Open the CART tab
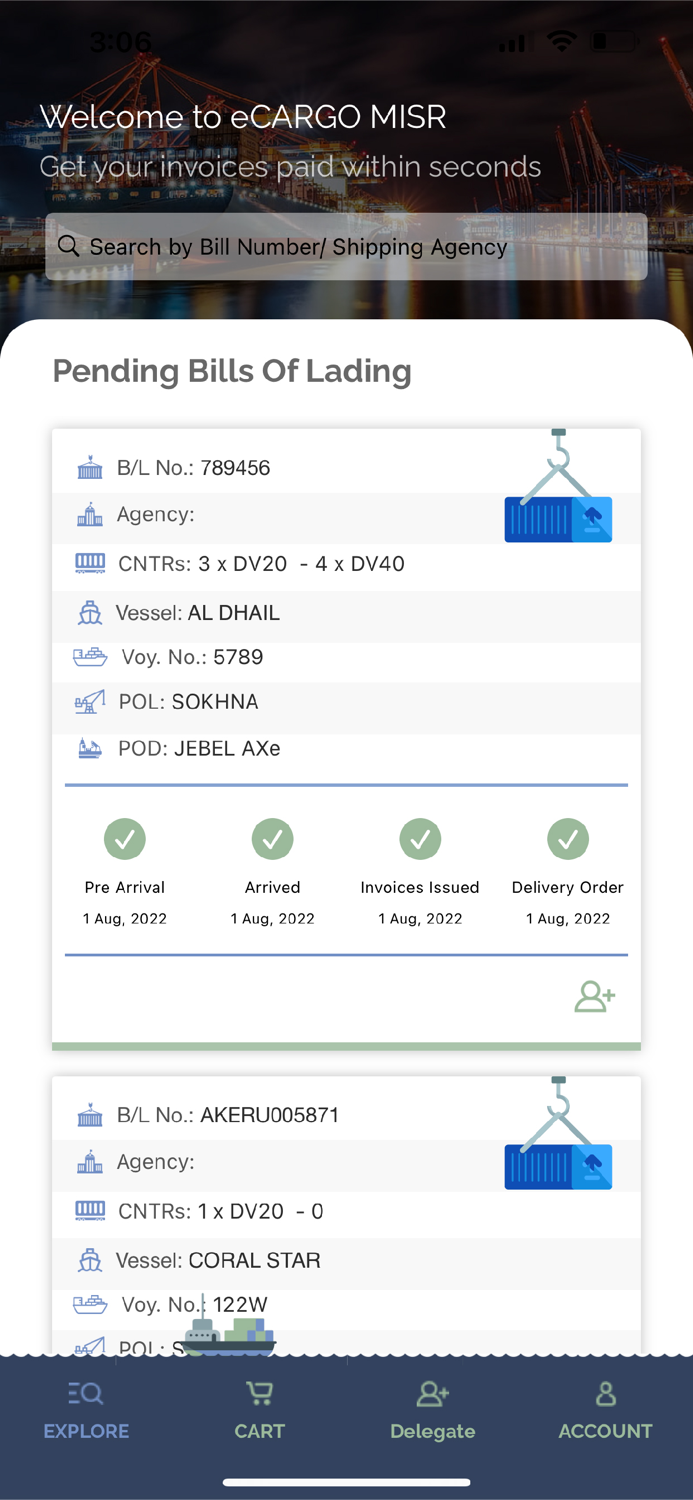The image size is (693, 1500). tap(259, 1411)
